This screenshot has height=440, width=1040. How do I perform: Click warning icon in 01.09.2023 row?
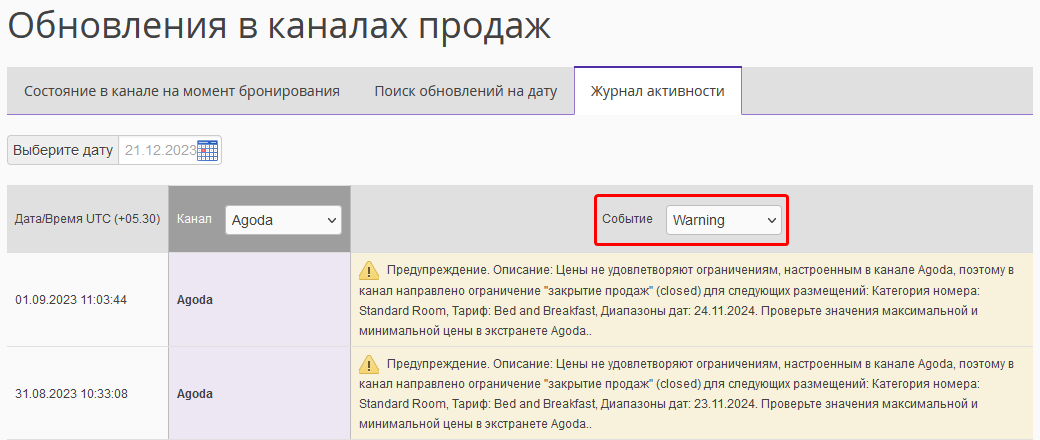(369, 271)
